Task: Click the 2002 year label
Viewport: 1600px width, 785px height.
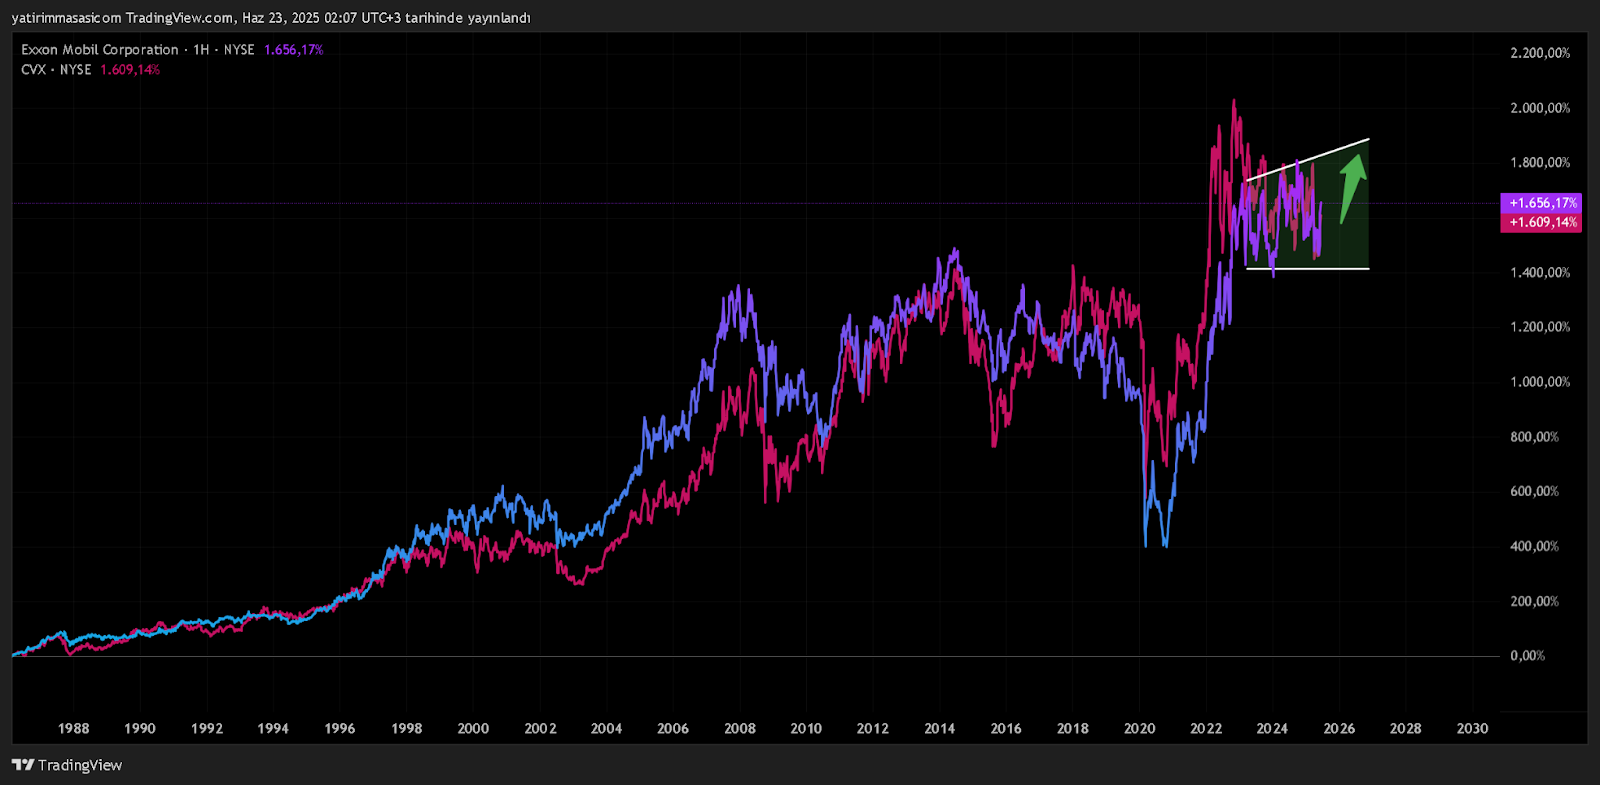Action: pos(540,728)
